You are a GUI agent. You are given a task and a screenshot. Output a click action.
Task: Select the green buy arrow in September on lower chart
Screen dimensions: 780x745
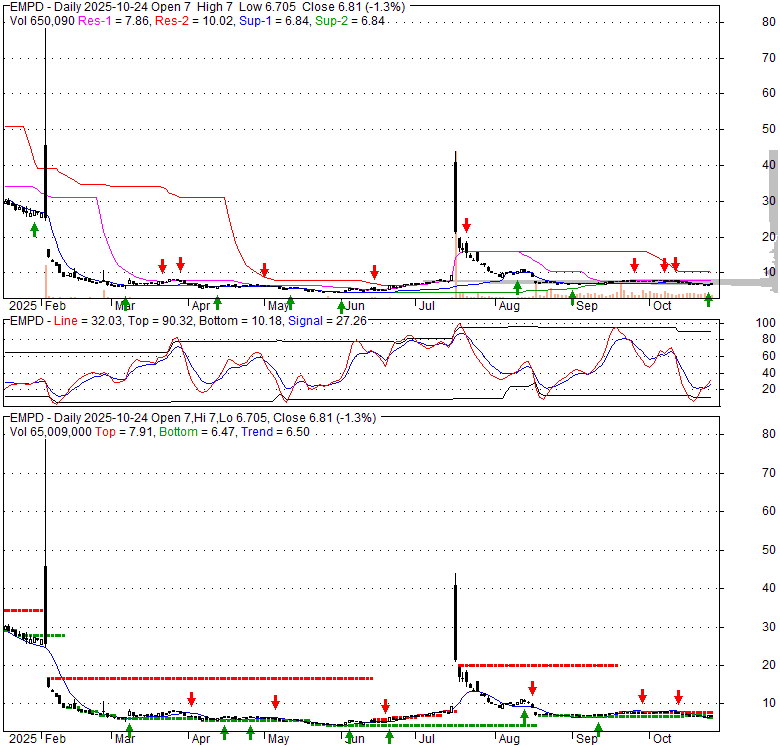(598, 730)
